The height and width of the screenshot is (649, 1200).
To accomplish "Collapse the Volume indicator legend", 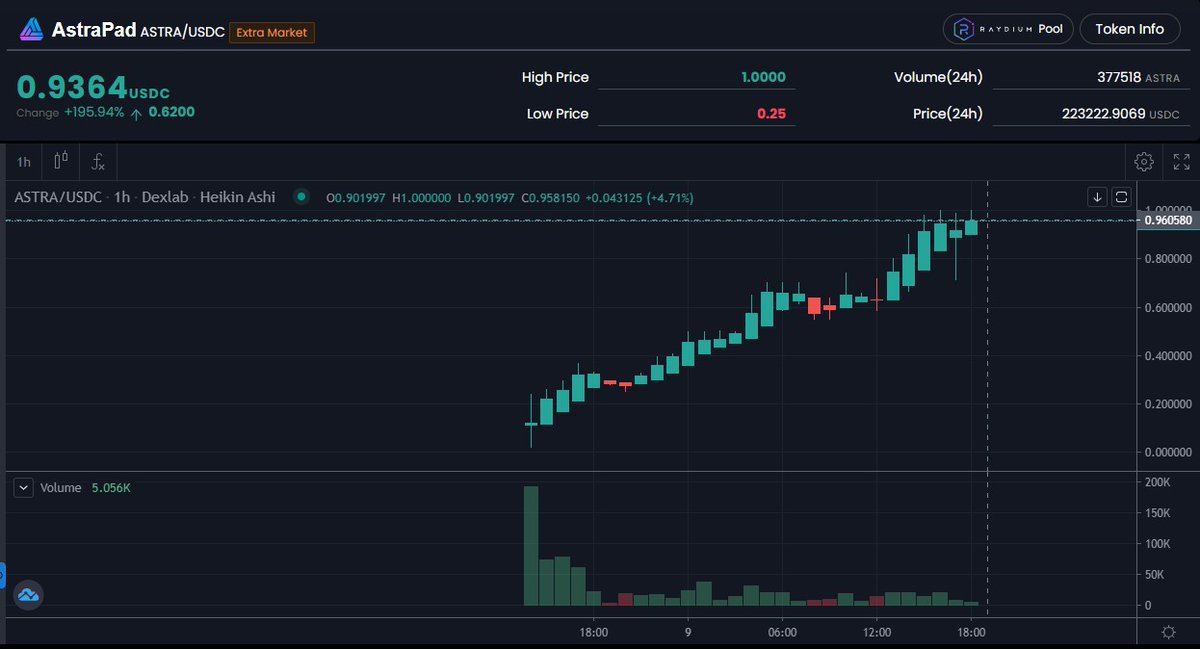I will [x=23, y=488].
